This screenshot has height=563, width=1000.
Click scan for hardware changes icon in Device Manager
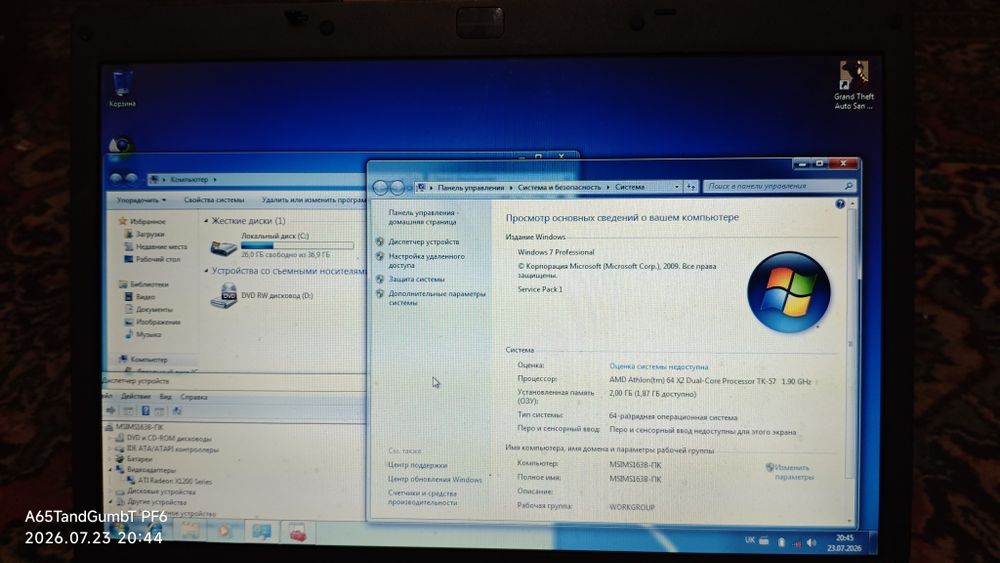[177, 411]
